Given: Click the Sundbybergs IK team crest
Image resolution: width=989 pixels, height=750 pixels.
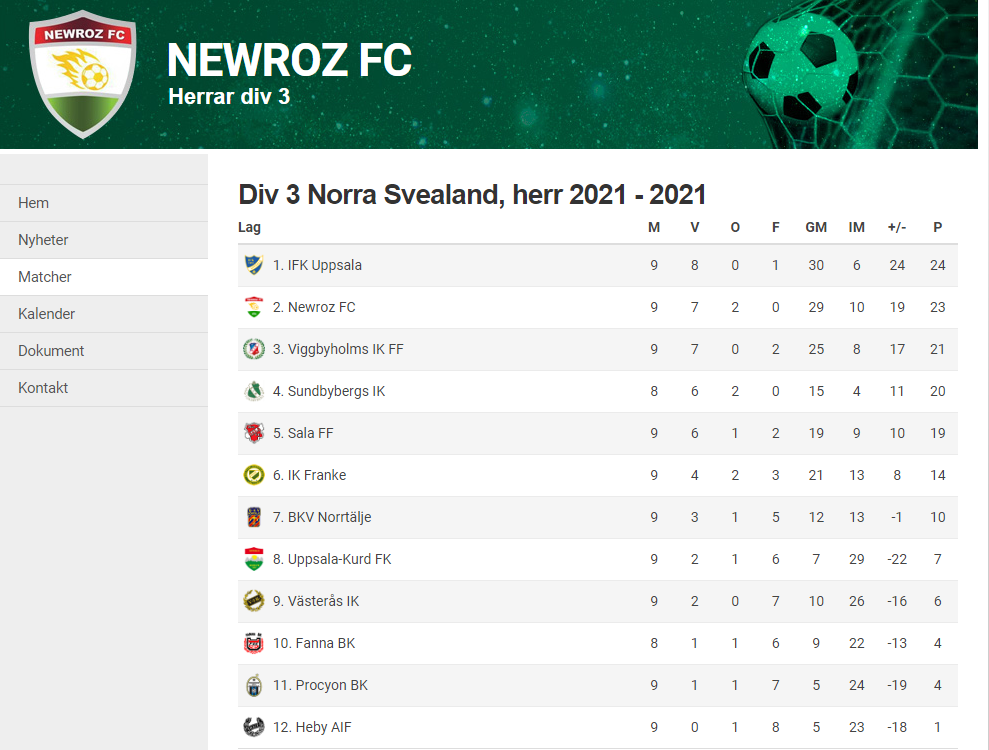Looking at the screenshot, I should 254,391.
